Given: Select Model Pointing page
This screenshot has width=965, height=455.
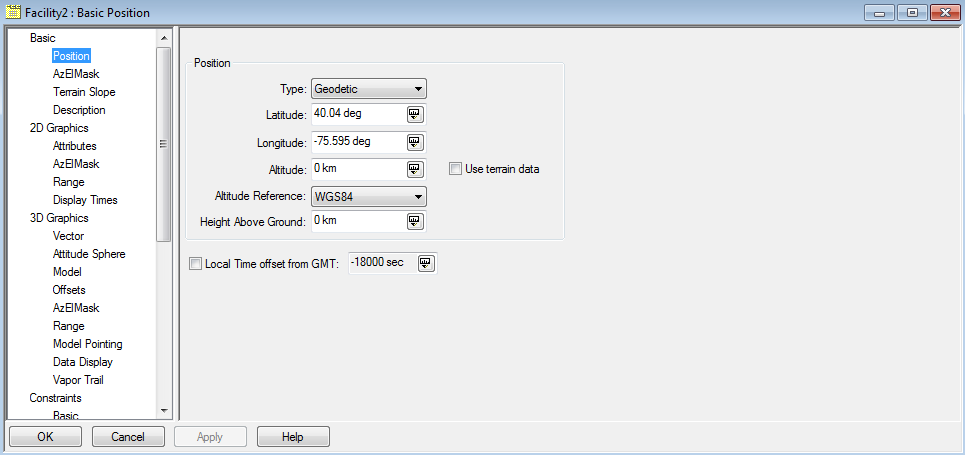Looking at the screenshot, I should click(87, 344).
